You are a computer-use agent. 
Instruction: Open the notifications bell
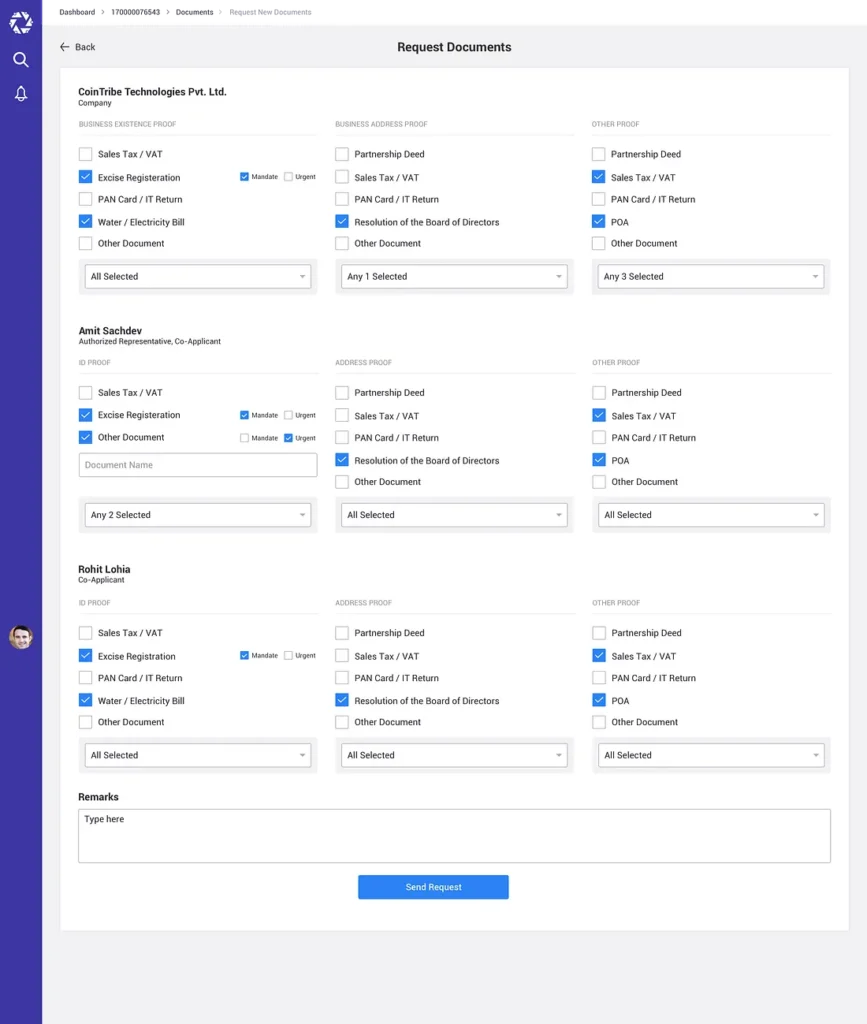click(21, 94)
